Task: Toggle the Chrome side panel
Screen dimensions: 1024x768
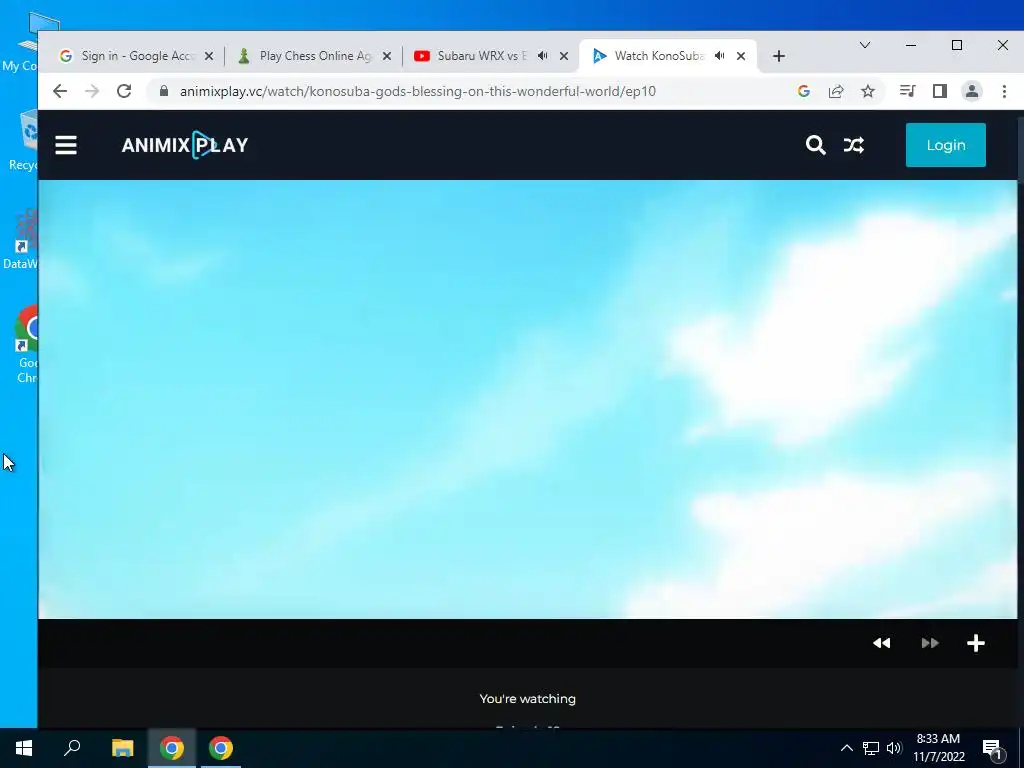Action: pyautogui.click(x=940, y=91)
